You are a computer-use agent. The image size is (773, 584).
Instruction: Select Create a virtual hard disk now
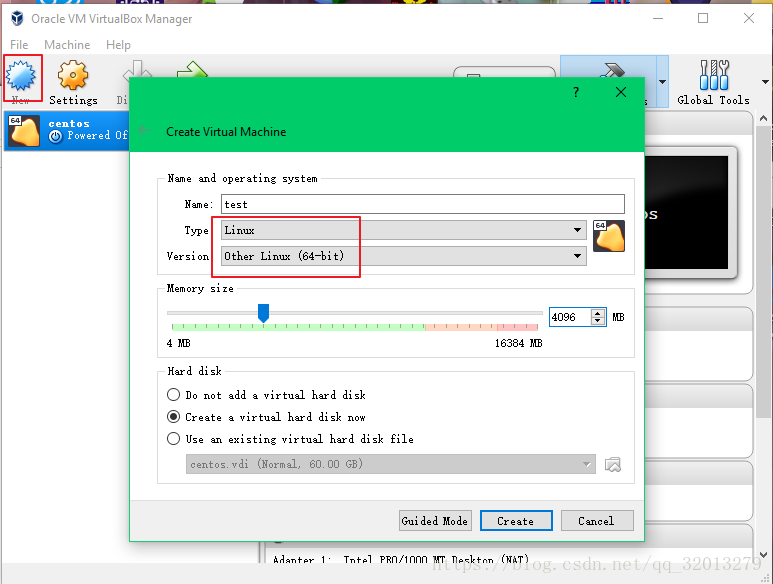(x=267, y=417)
